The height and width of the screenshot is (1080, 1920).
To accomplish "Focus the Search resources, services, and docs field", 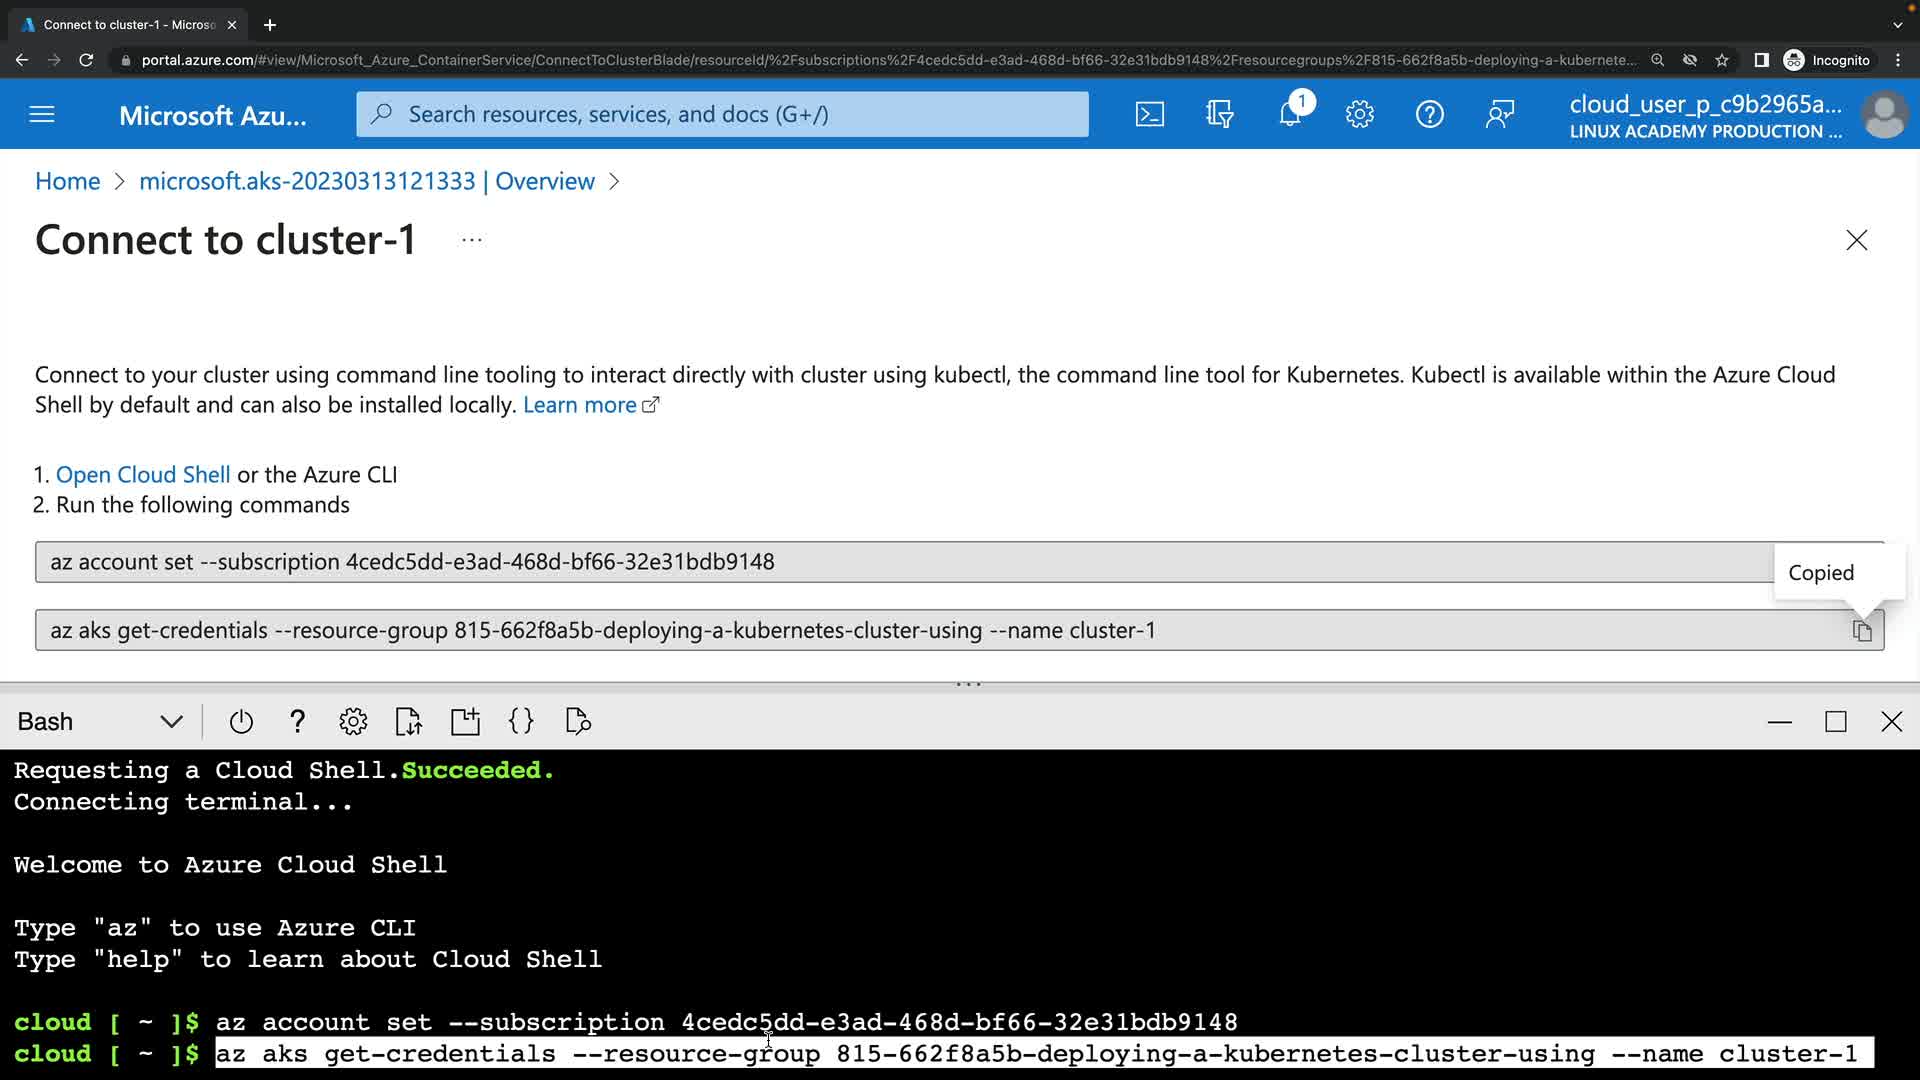I will click(x=722, y=114).
